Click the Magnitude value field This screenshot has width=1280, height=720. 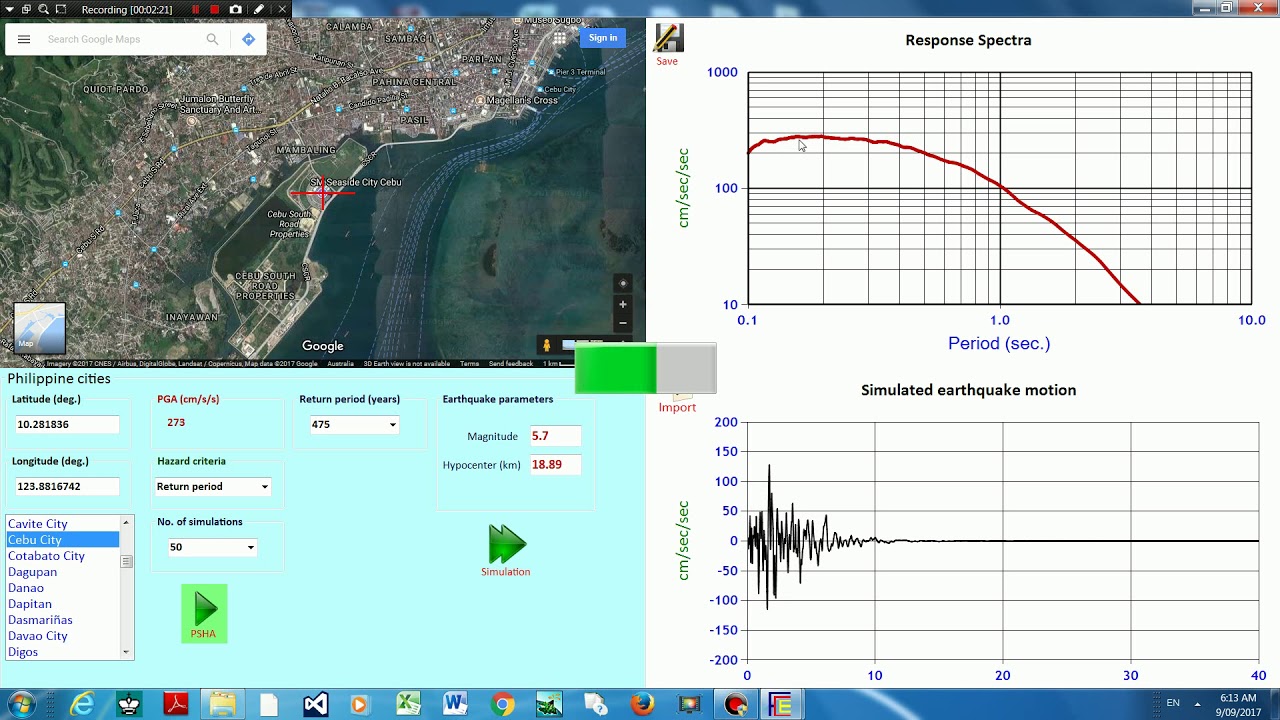[555, 436]
